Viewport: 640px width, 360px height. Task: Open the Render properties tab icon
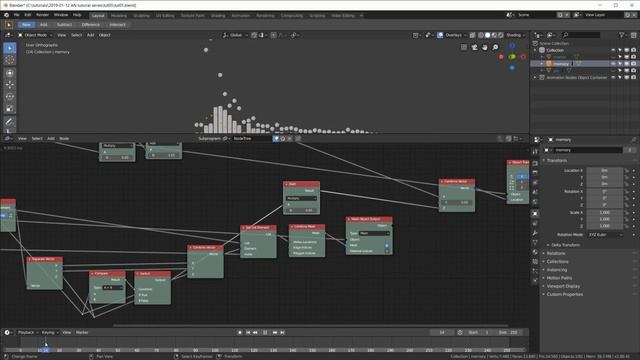pos(535,163)
